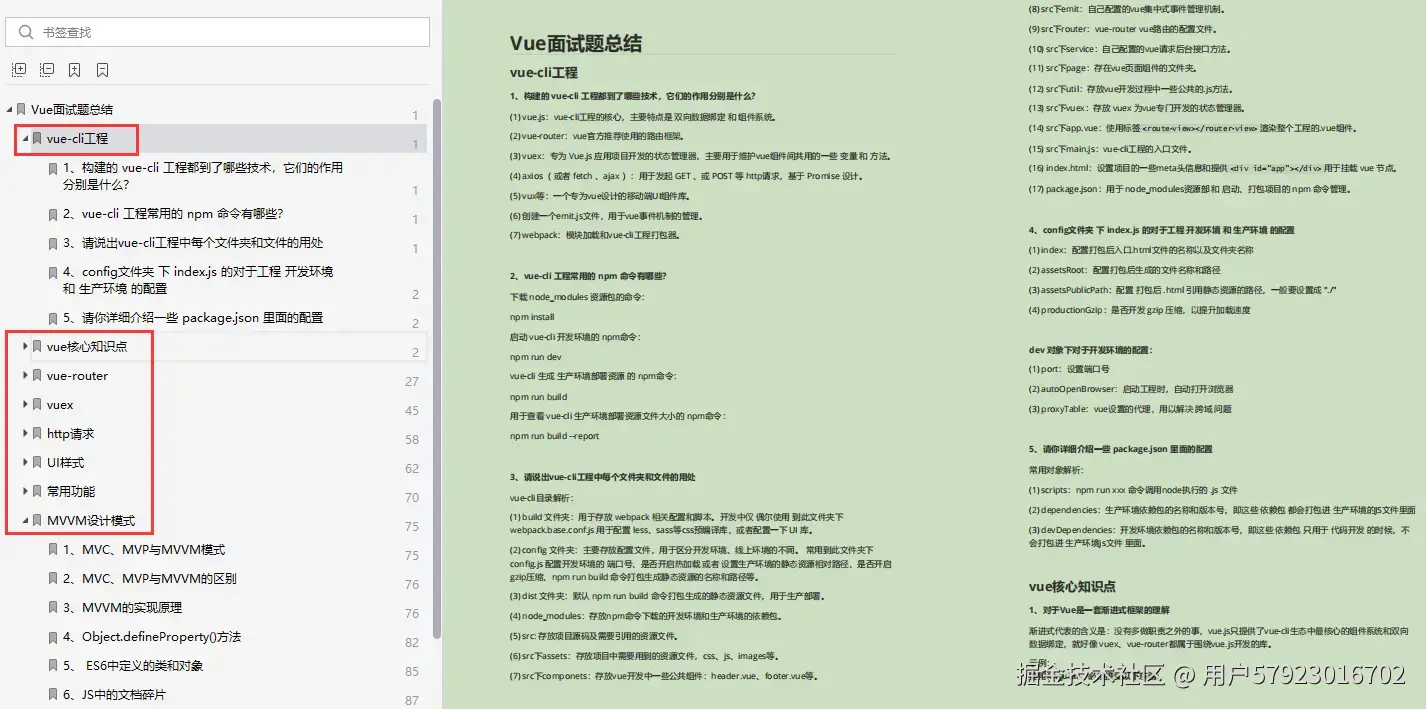Click the vue核心知识点 heading in the document
This screenshot has height=709, width=1426.
tap(1072, 586)
